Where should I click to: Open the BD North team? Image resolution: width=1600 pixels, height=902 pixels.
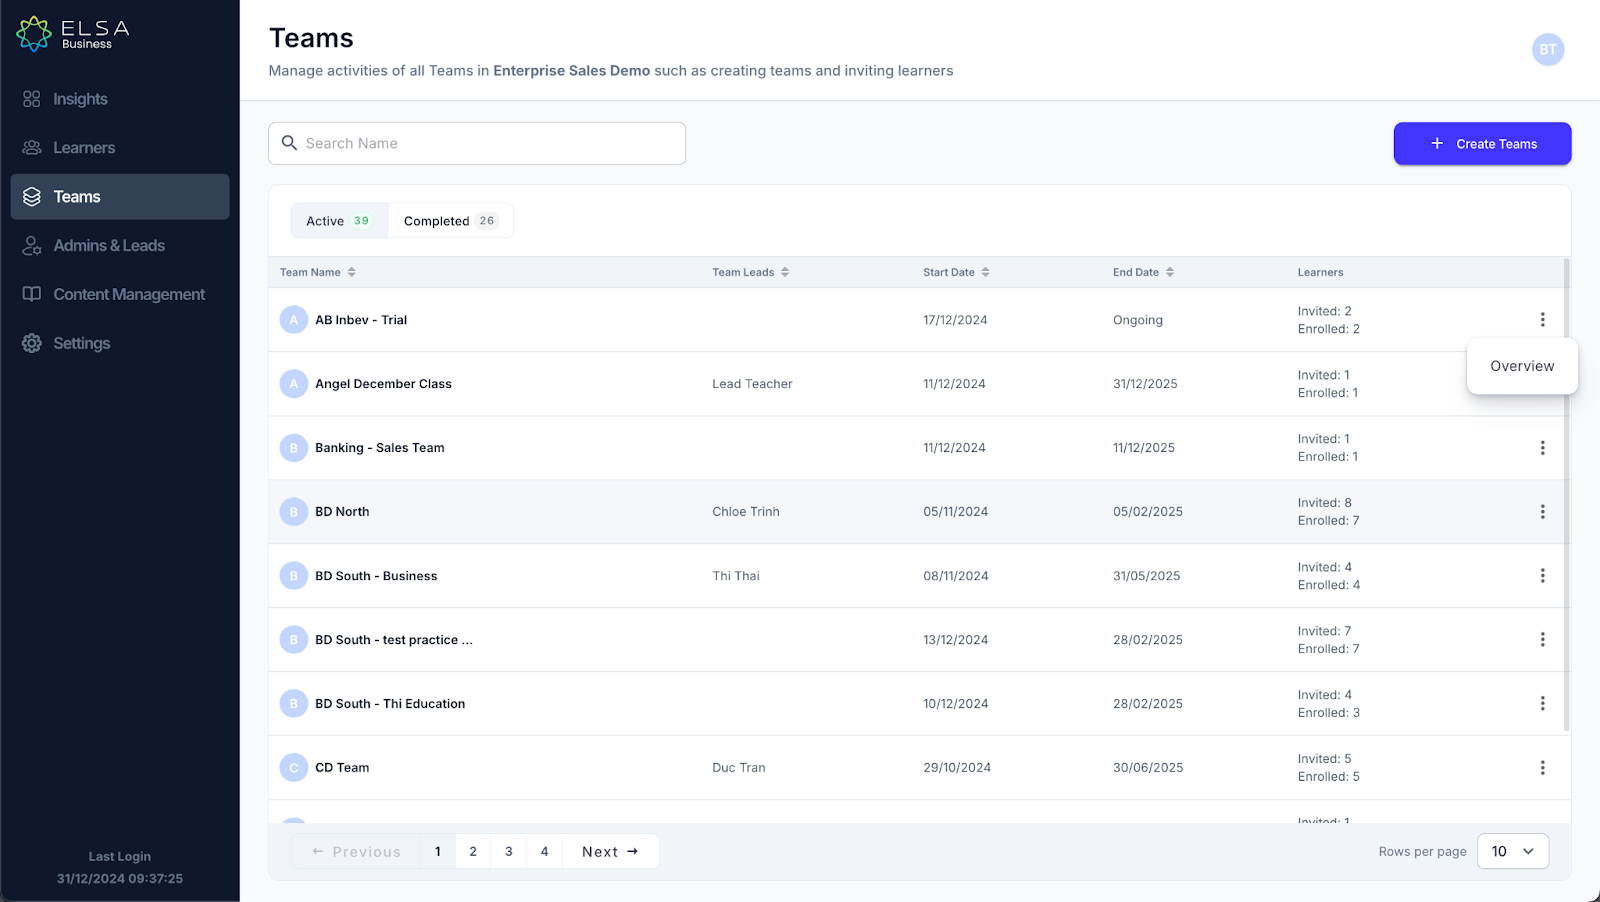click(342, 512)
